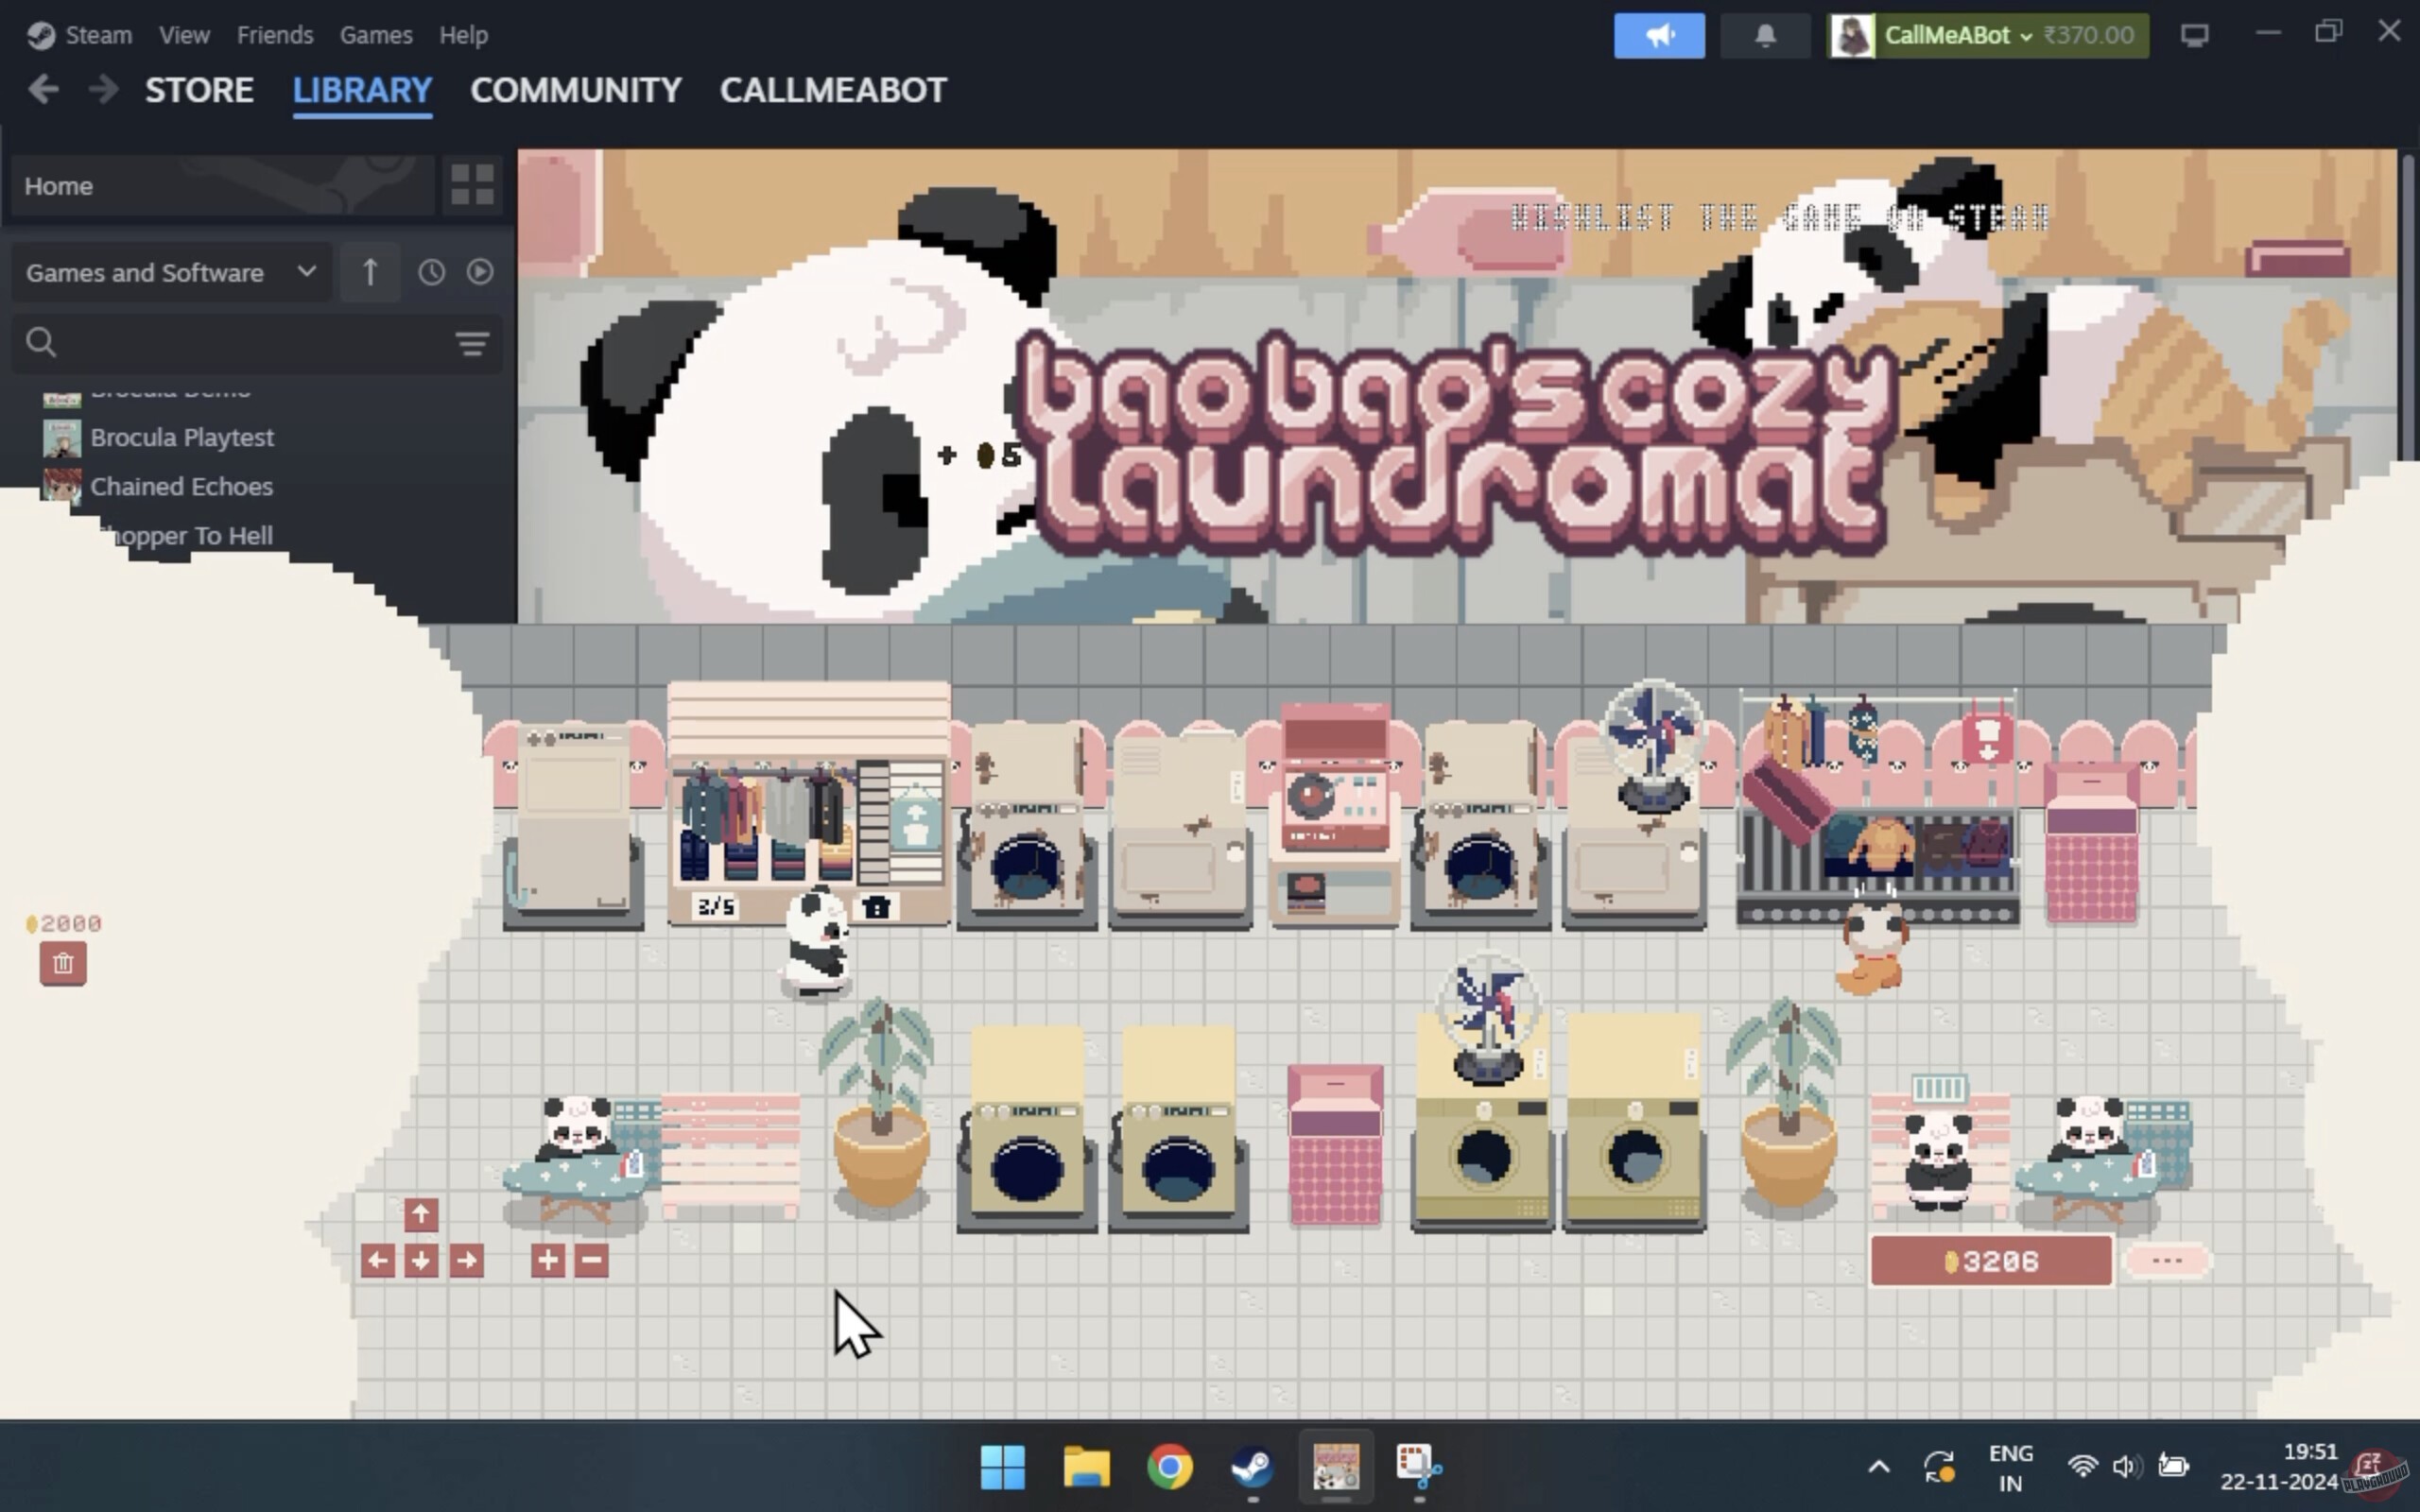The width and height of the screenshot is (2420, 1512).
Task: Click the Steam friends/screen display icon top right
Action: [2196, 33]
